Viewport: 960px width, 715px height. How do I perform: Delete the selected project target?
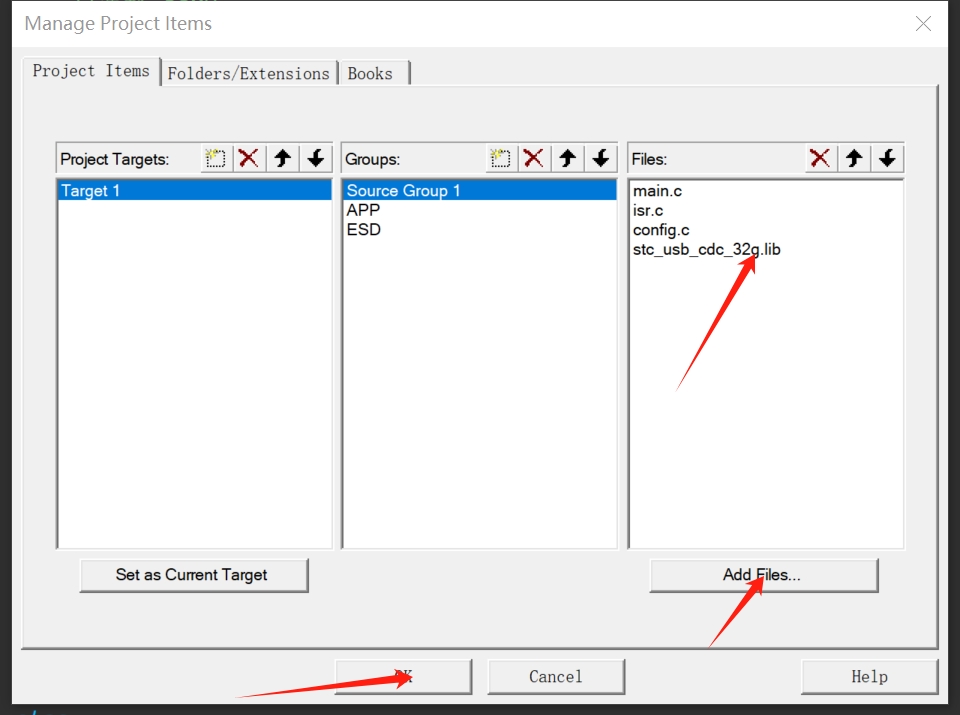pyautogui.click(x=249, y=158)
